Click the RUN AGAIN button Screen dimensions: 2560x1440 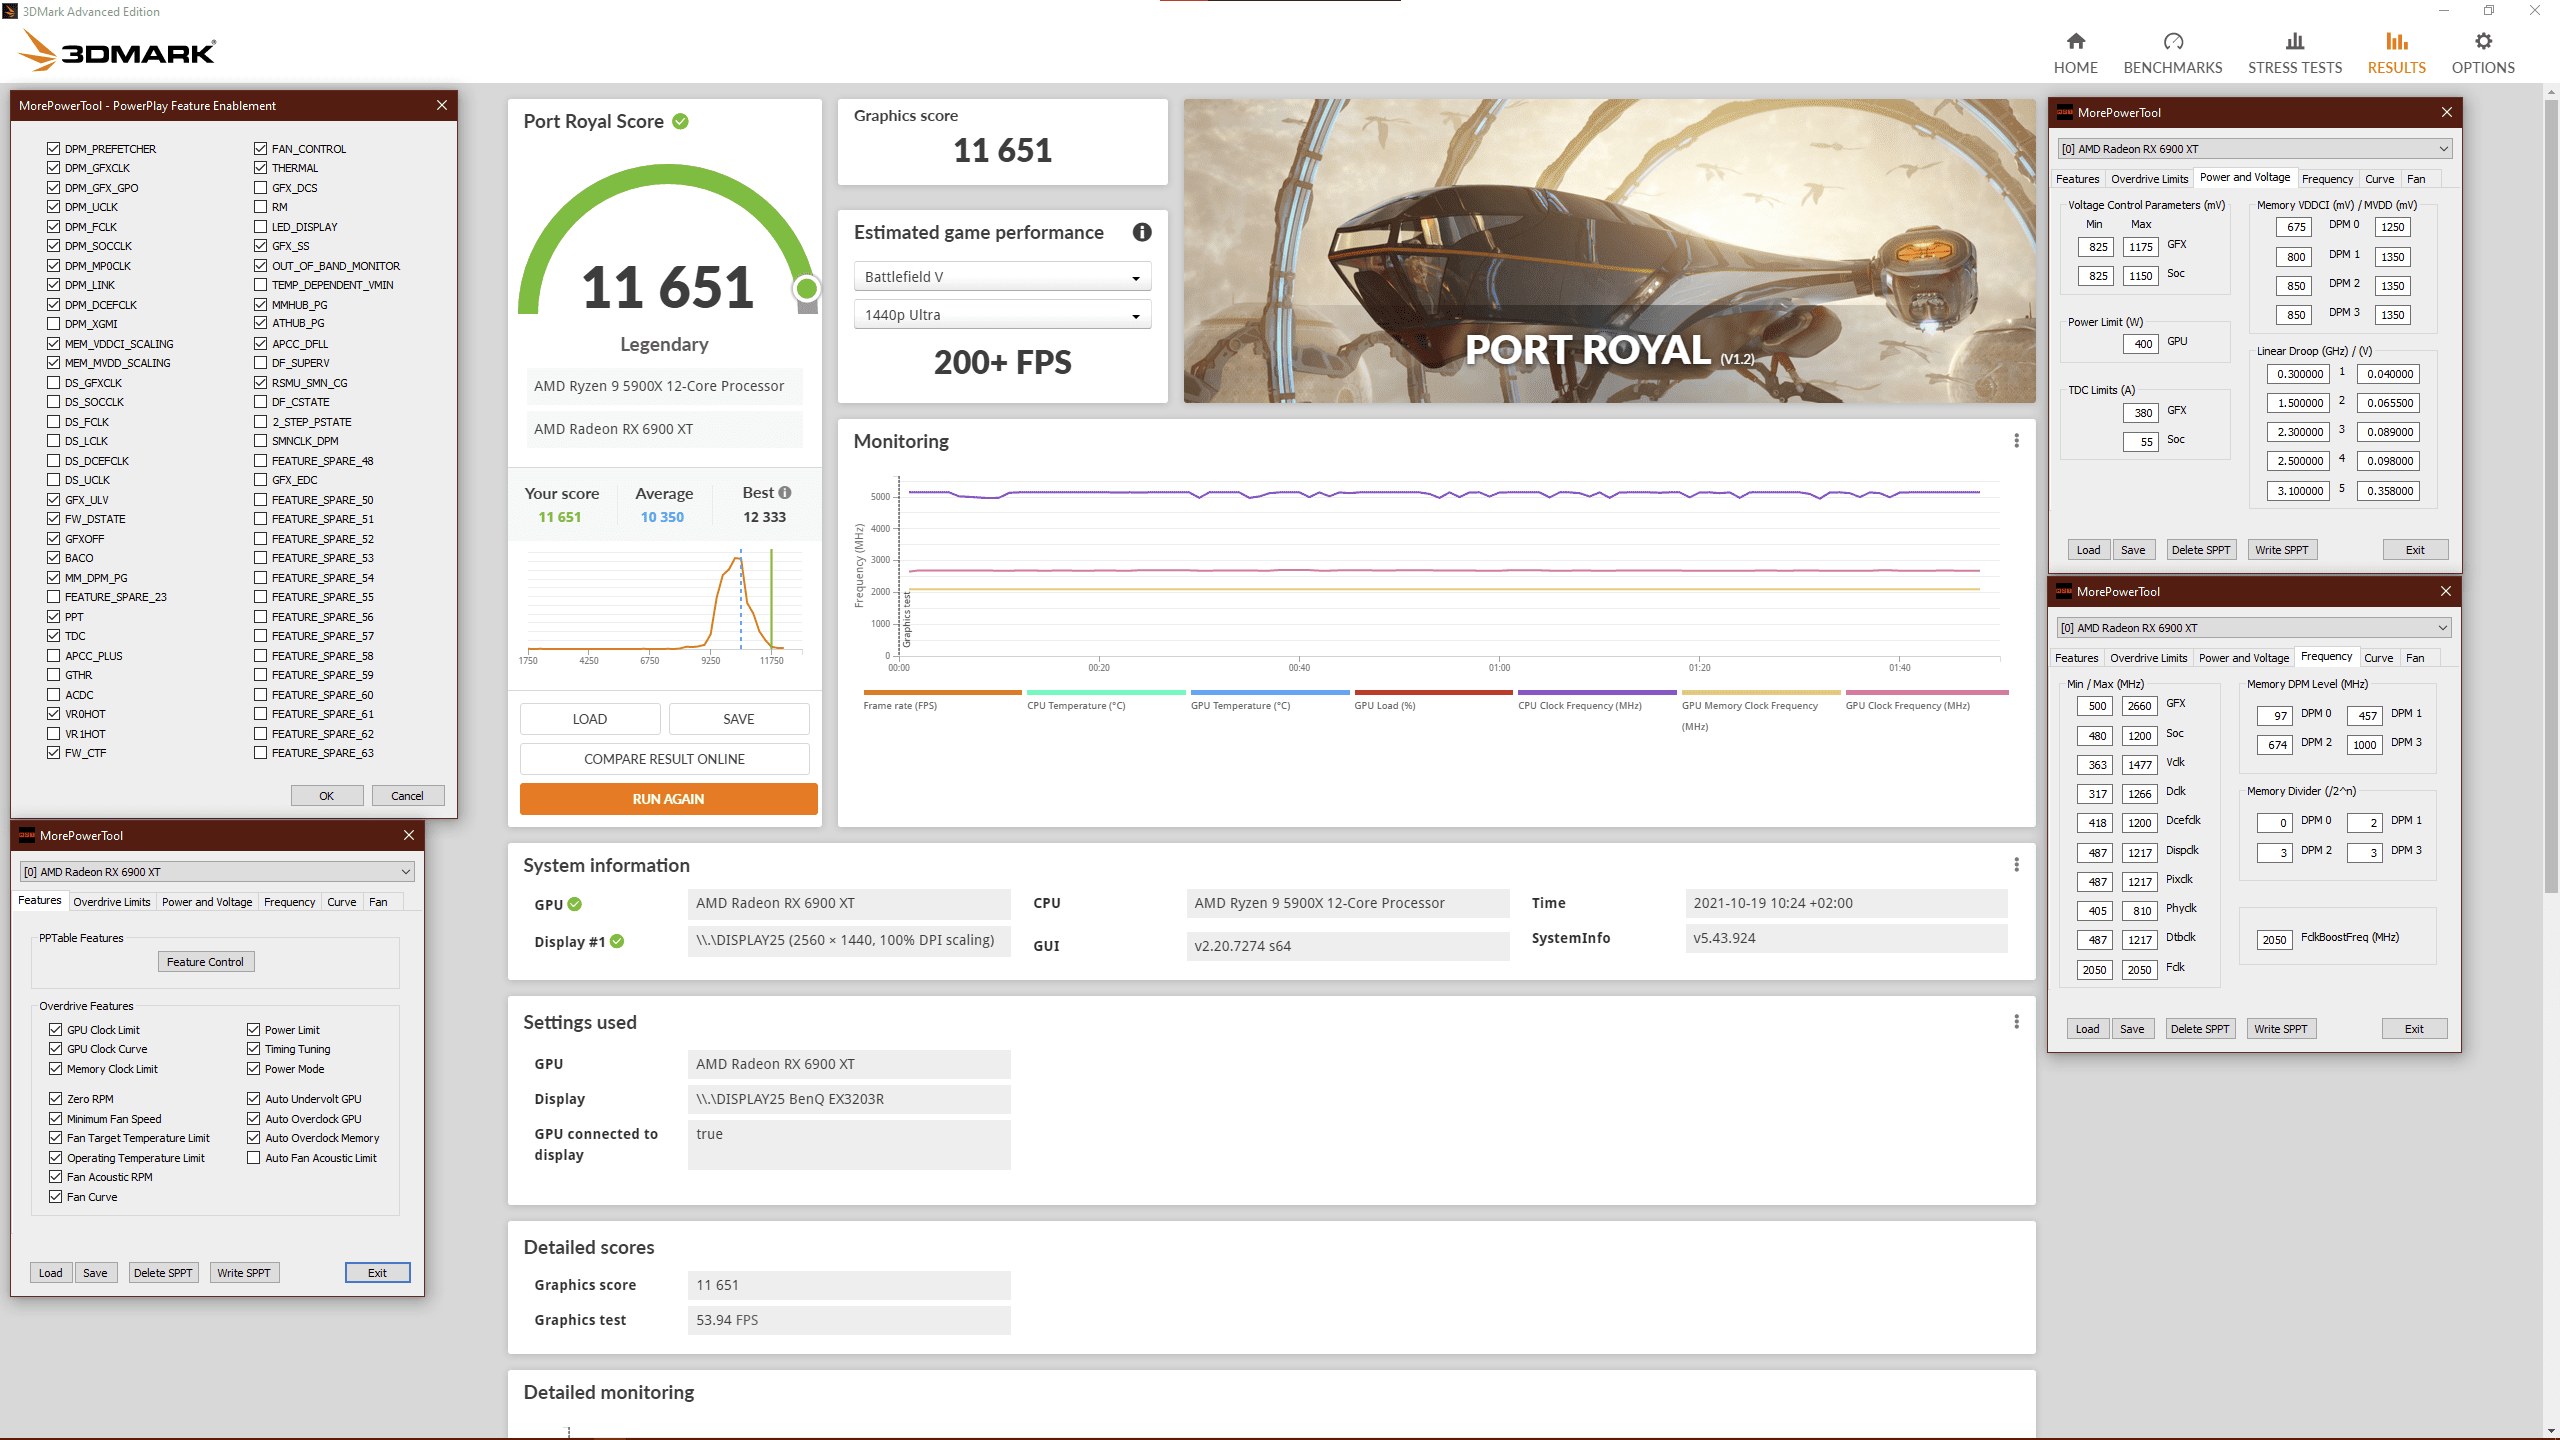coord(668,799)
